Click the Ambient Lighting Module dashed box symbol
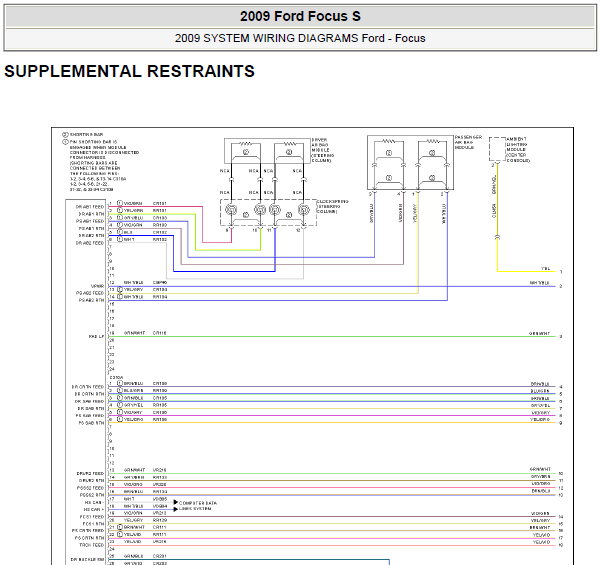 click(497, 149)
